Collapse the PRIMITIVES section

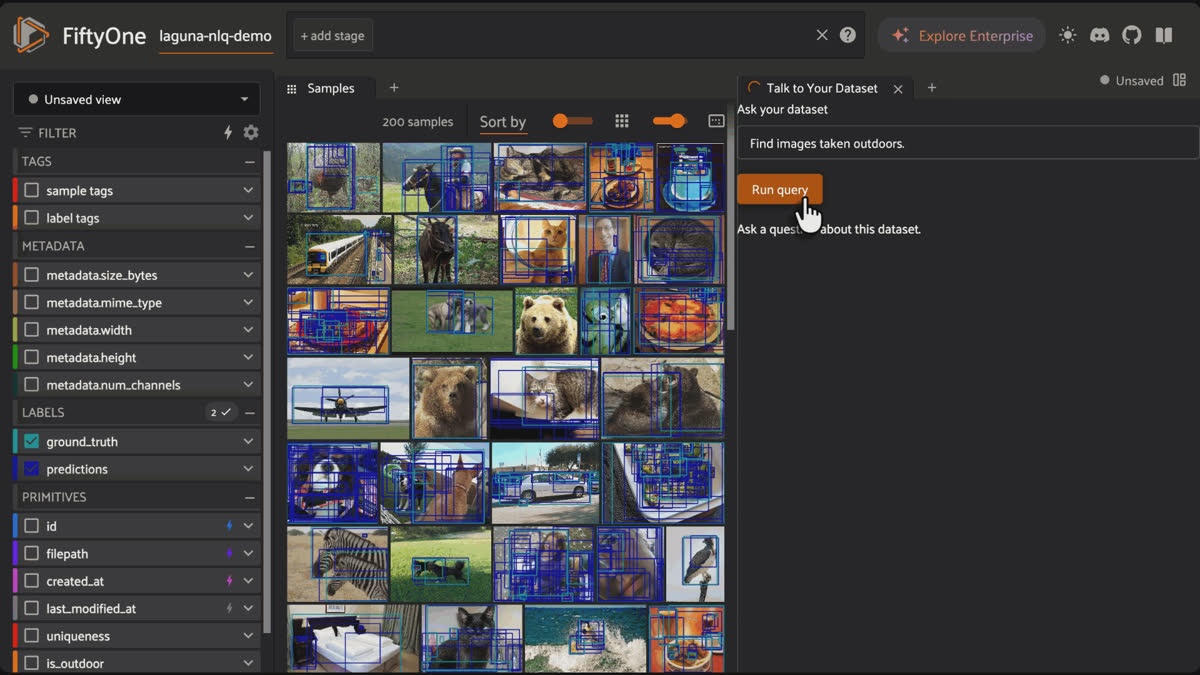click(x=249, y=497)
